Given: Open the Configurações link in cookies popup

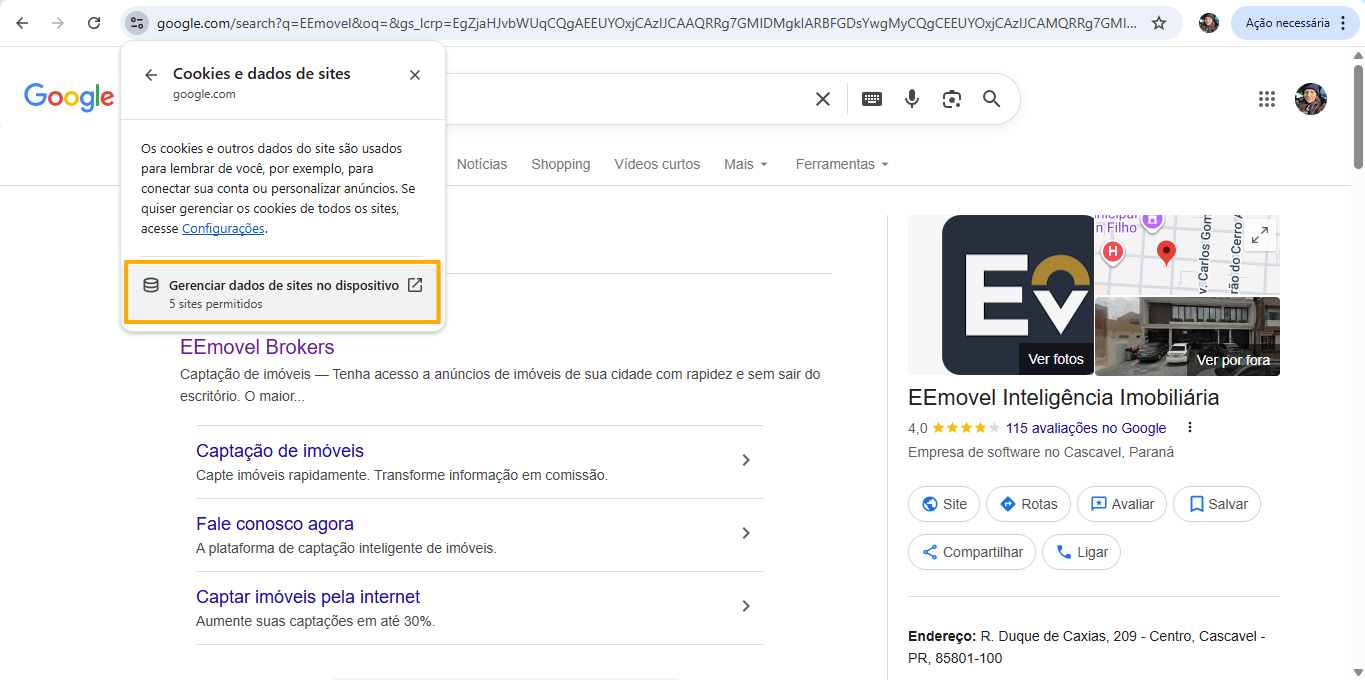Looking at the screenshot, I should (x=223, y=229).
